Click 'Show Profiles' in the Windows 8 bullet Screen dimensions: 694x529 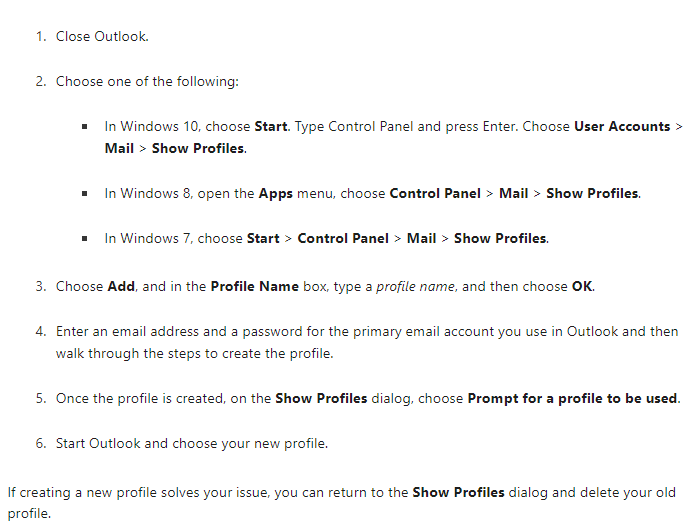tap(592, 193)
